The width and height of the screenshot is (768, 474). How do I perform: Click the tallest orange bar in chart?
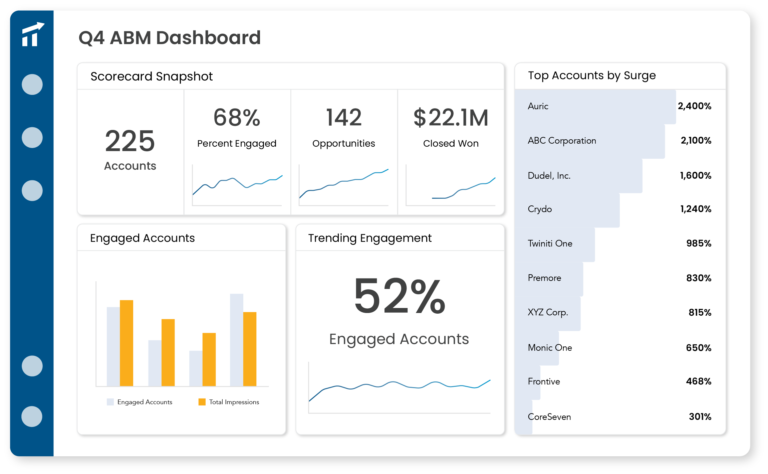(x=126, y=343)
